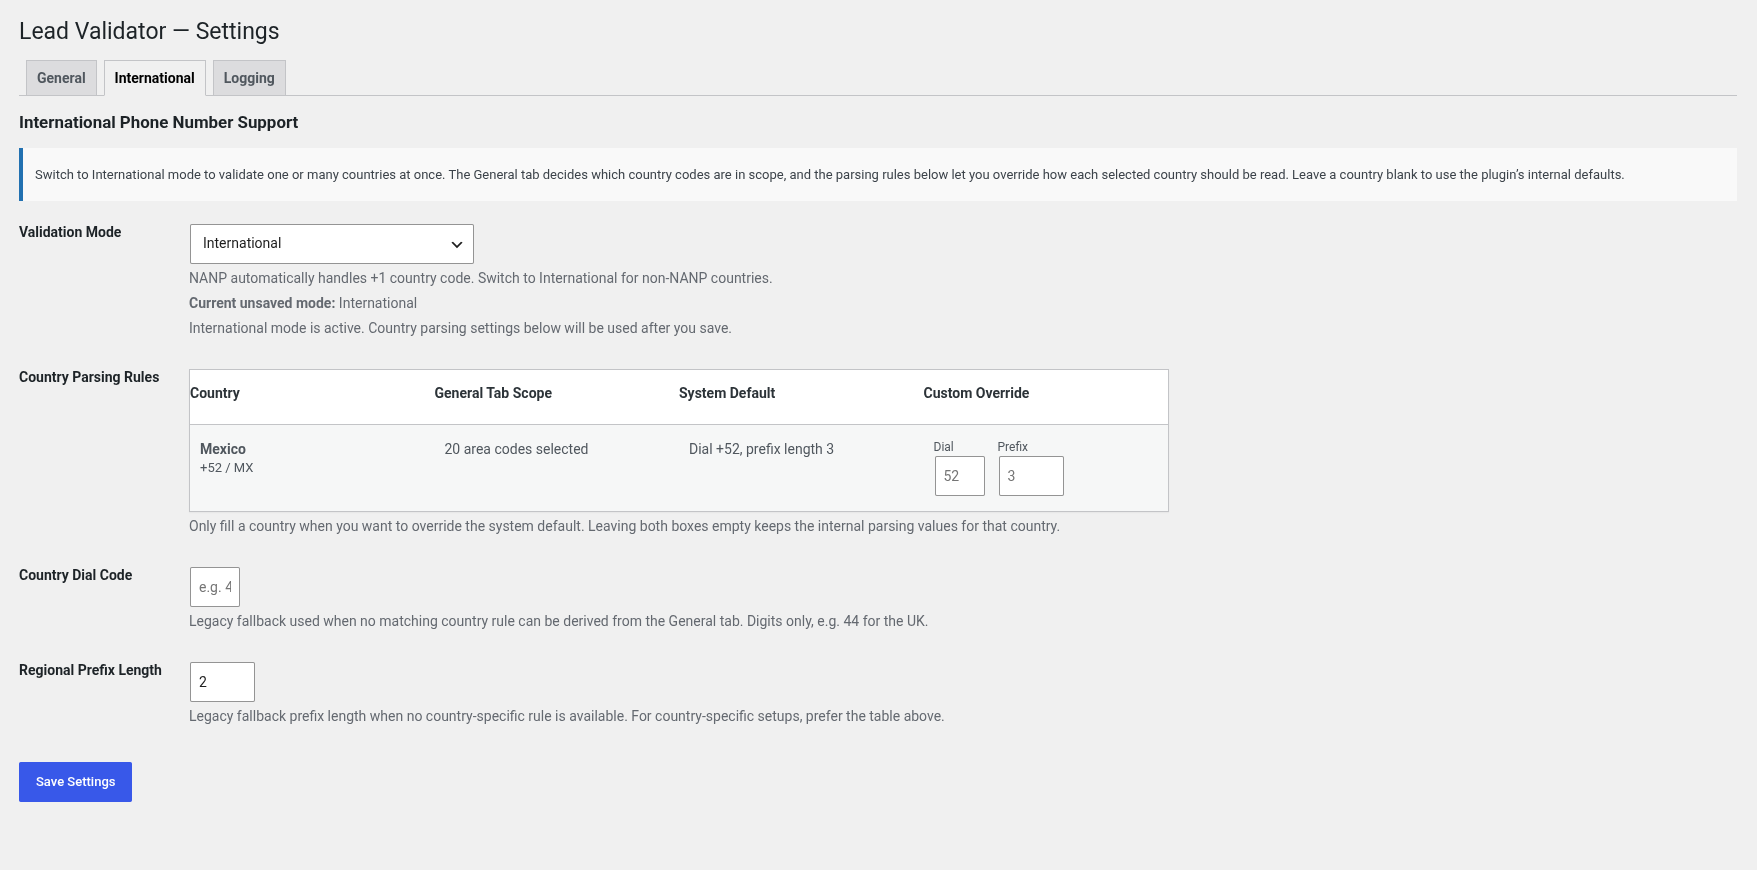Image resolution: width=1757 pixels, height=870 pixels.
Task: Focus the Regional Prefix Length input
Action: pos(222,682)
